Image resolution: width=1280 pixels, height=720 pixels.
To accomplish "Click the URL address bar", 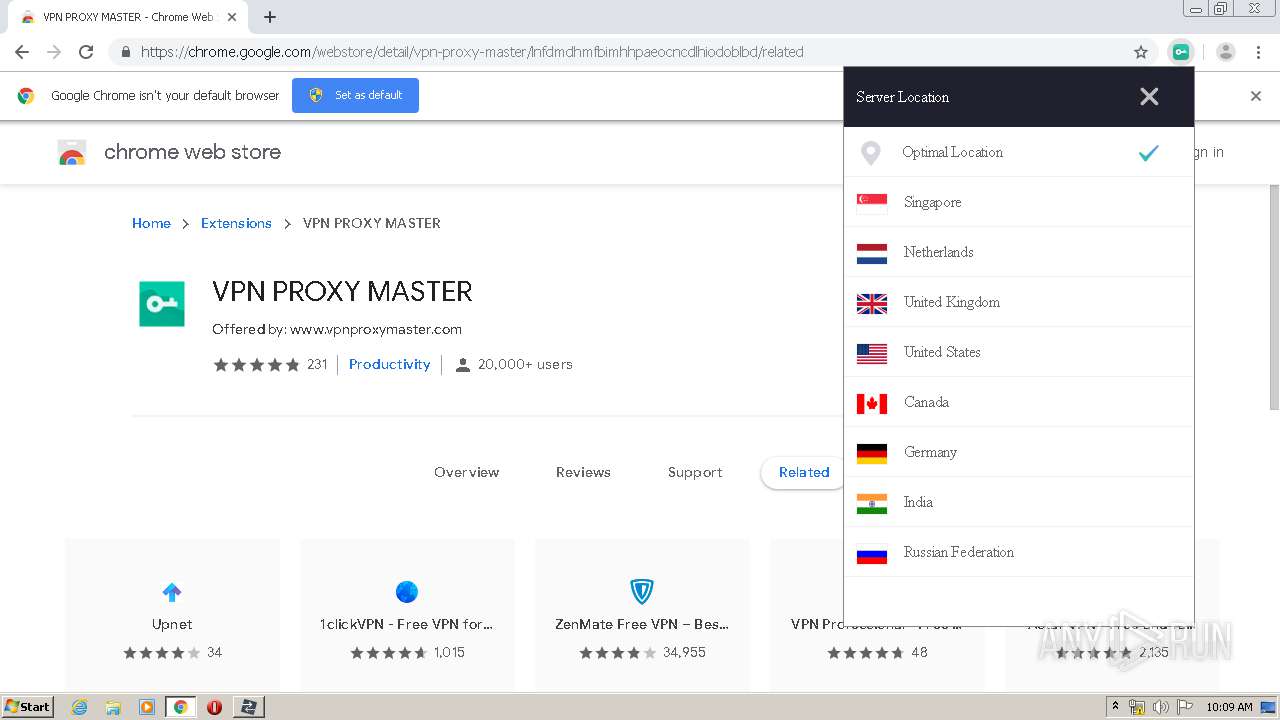I will (630, 52).
